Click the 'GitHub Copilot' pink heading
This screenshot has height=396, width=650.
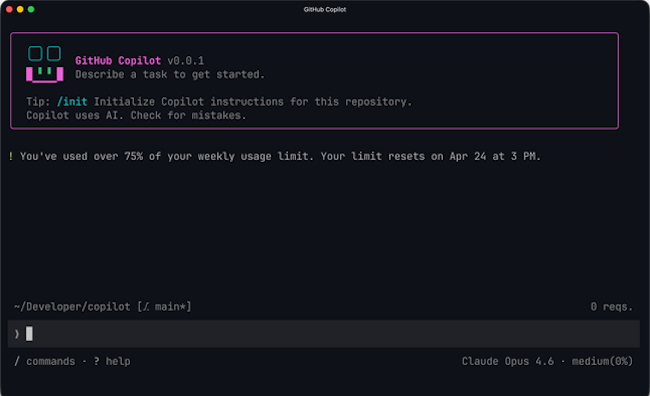click(x=118, y=61)
